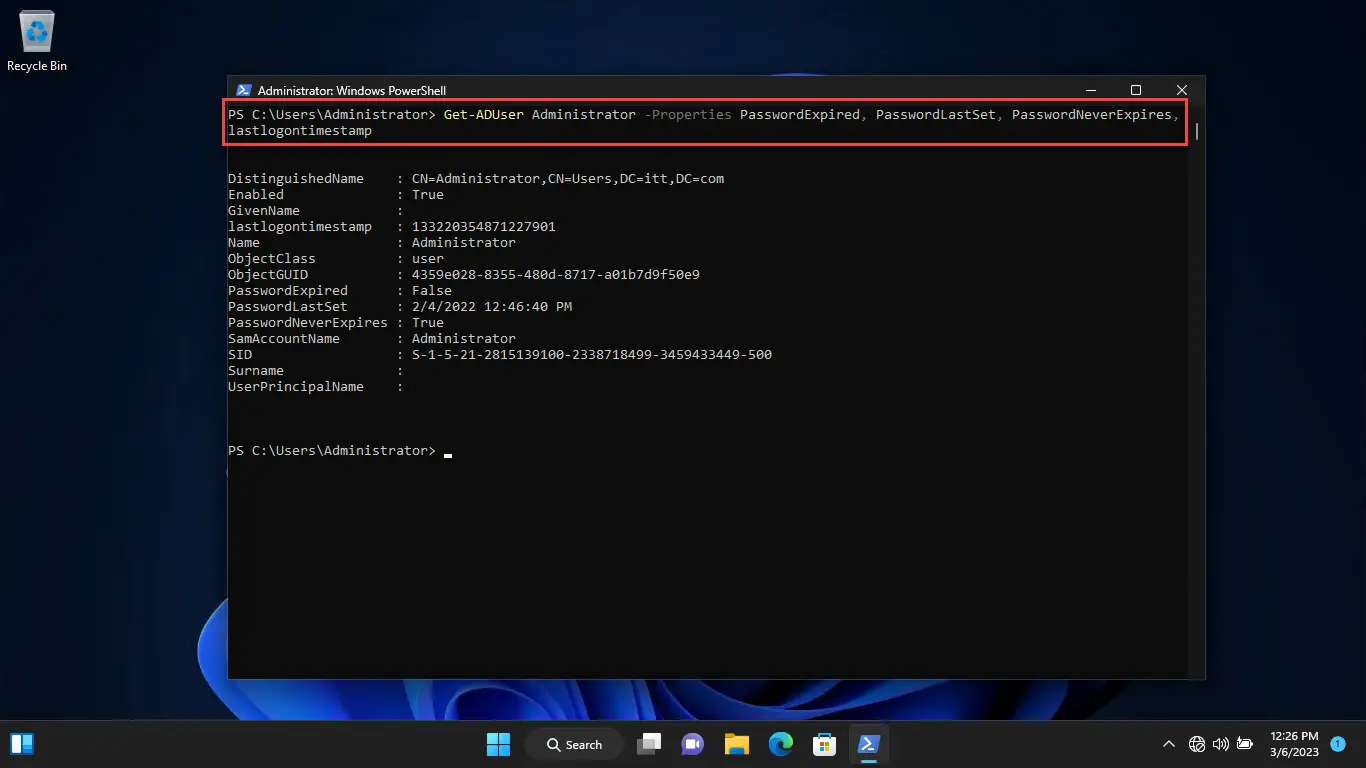Viewport: 1366px width, 768px height.
Task: Launch Microsoft Edge from taskbar
Action: (x=781, y=744)
